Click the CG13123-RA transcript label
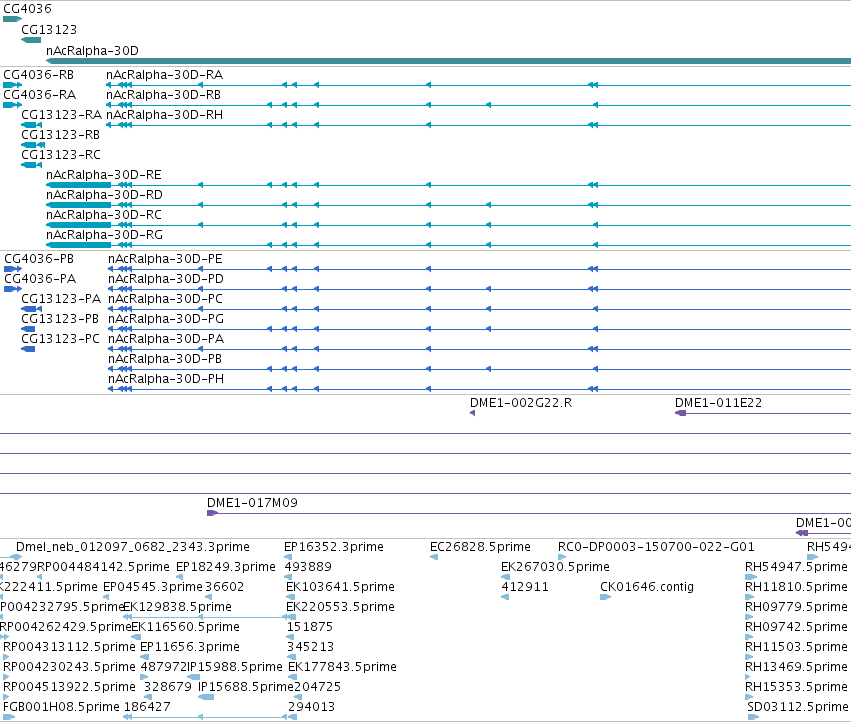 [x=61, y=115]
